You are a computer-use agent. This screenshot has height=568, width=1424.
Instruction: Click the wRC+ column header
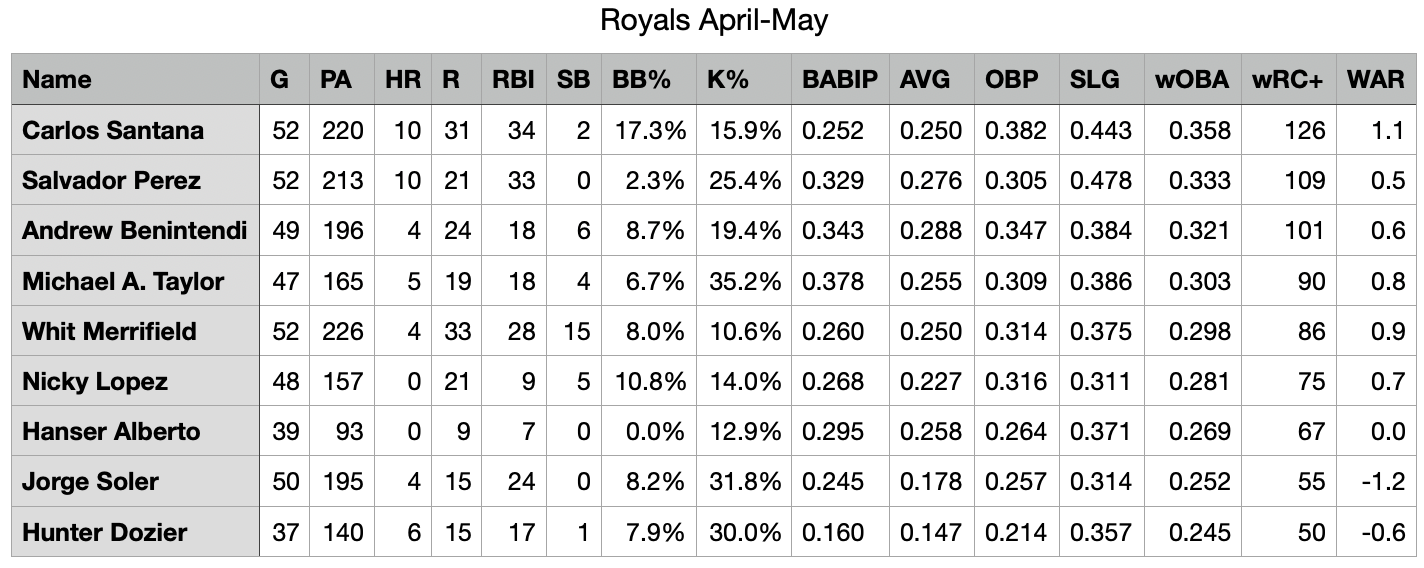1286,79
